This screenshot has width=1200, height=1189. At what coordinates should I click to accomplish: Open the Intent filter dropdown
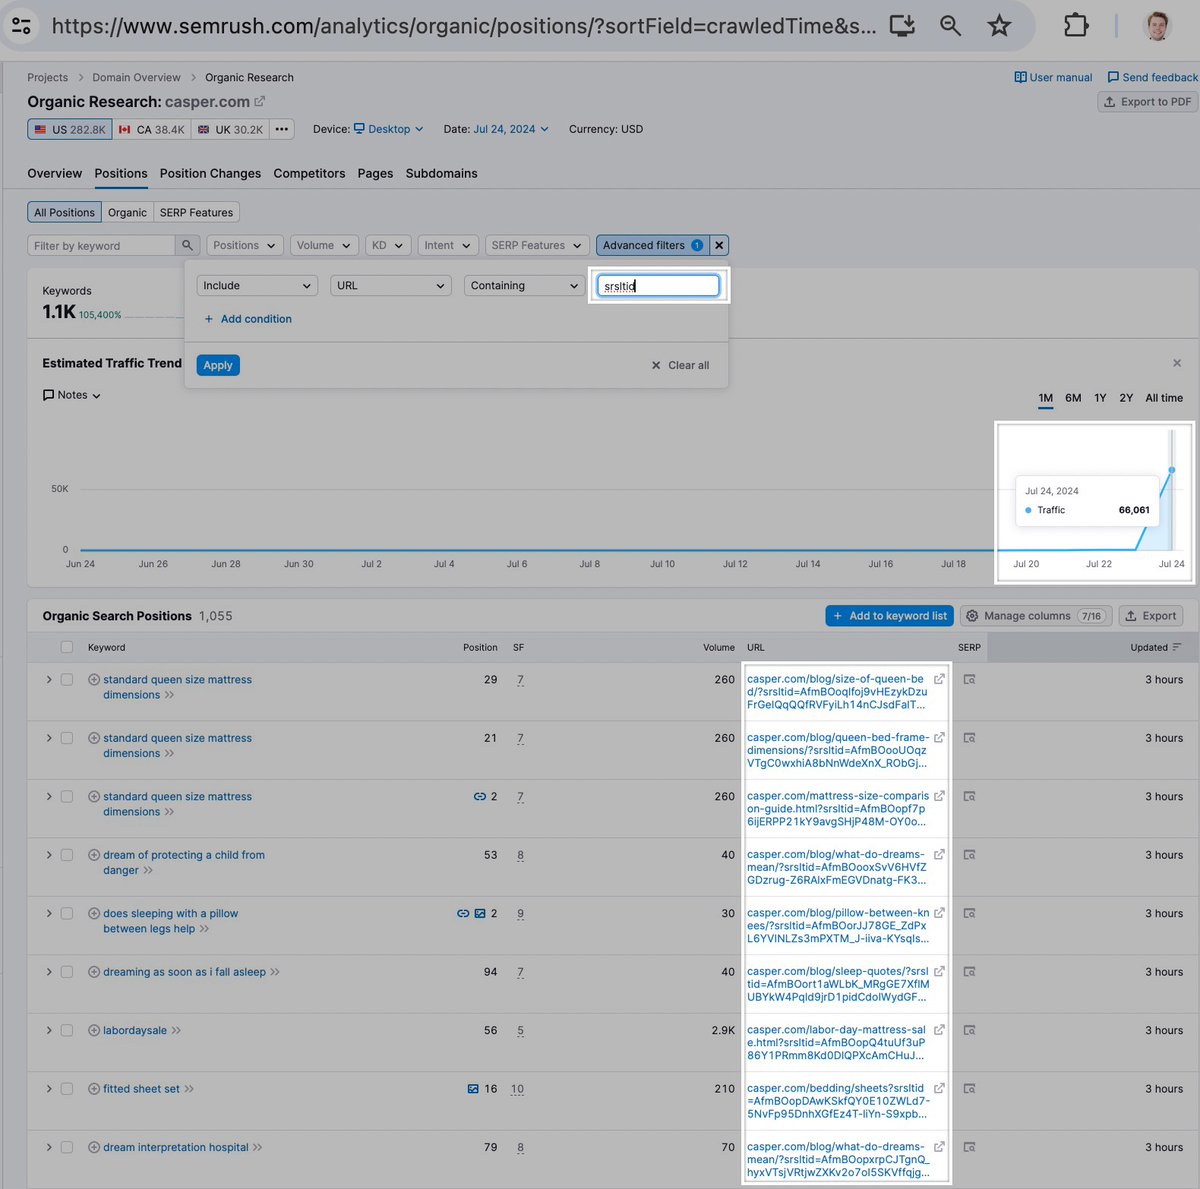point(447,245)
